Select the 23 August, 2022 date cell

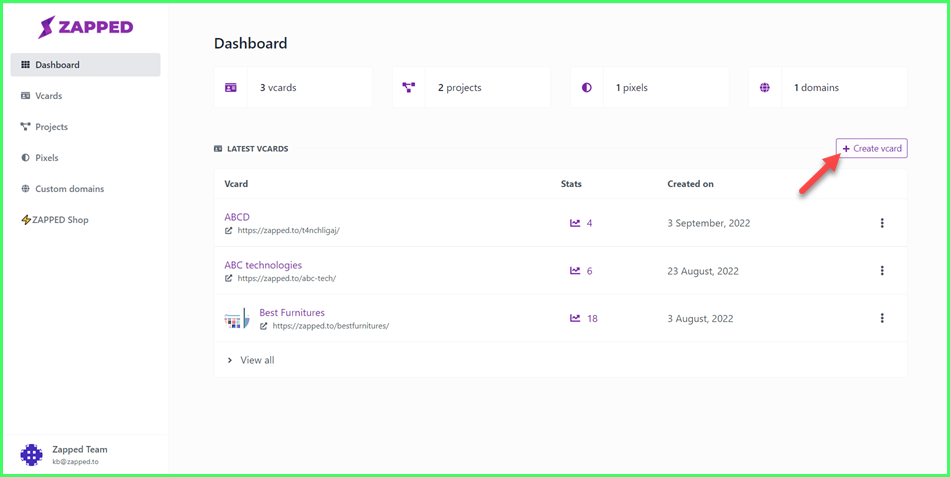[x=703, y=271]
